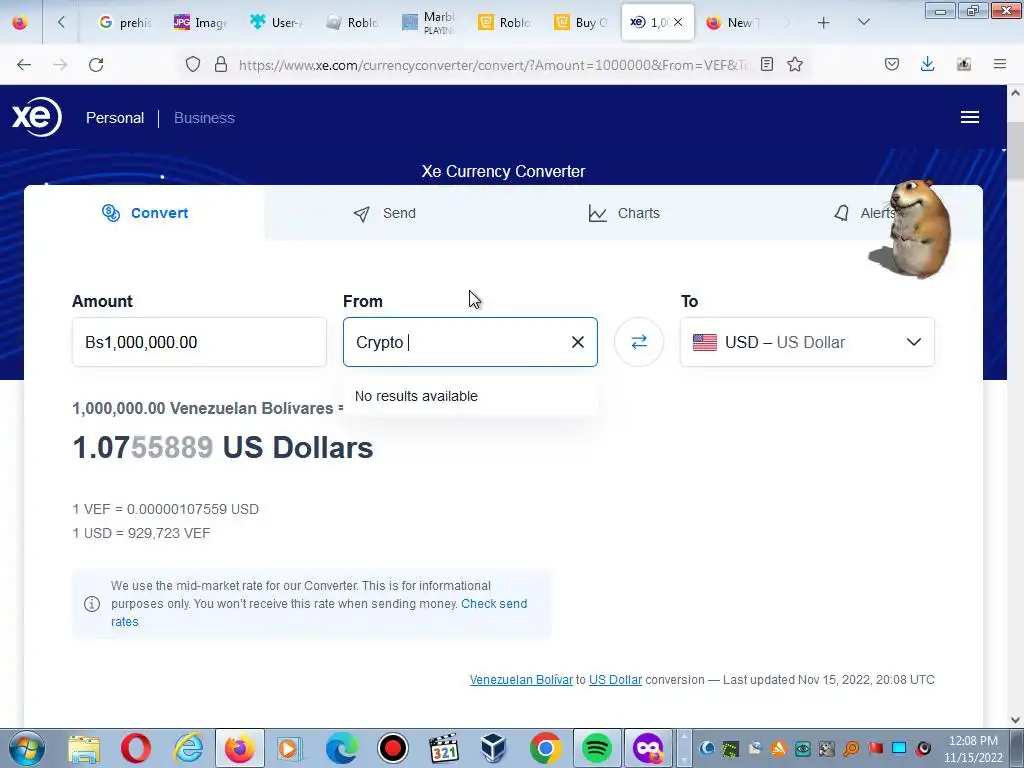Image resolution: width=1024 pixels, height=768 pixels.
Task: Close the active Xe converter tab
Action: (x=678, y=23)
